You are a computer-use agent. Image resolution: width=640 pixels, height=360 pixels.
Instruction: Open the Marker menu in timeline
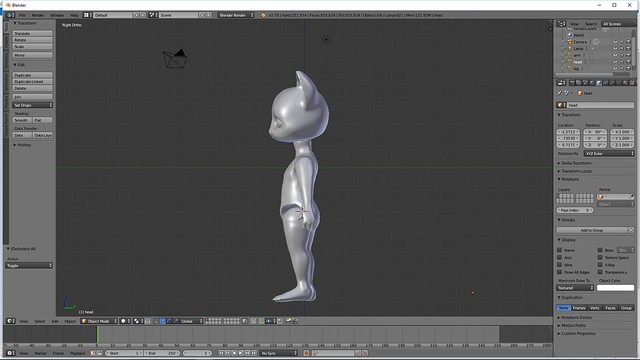point(40,353)
